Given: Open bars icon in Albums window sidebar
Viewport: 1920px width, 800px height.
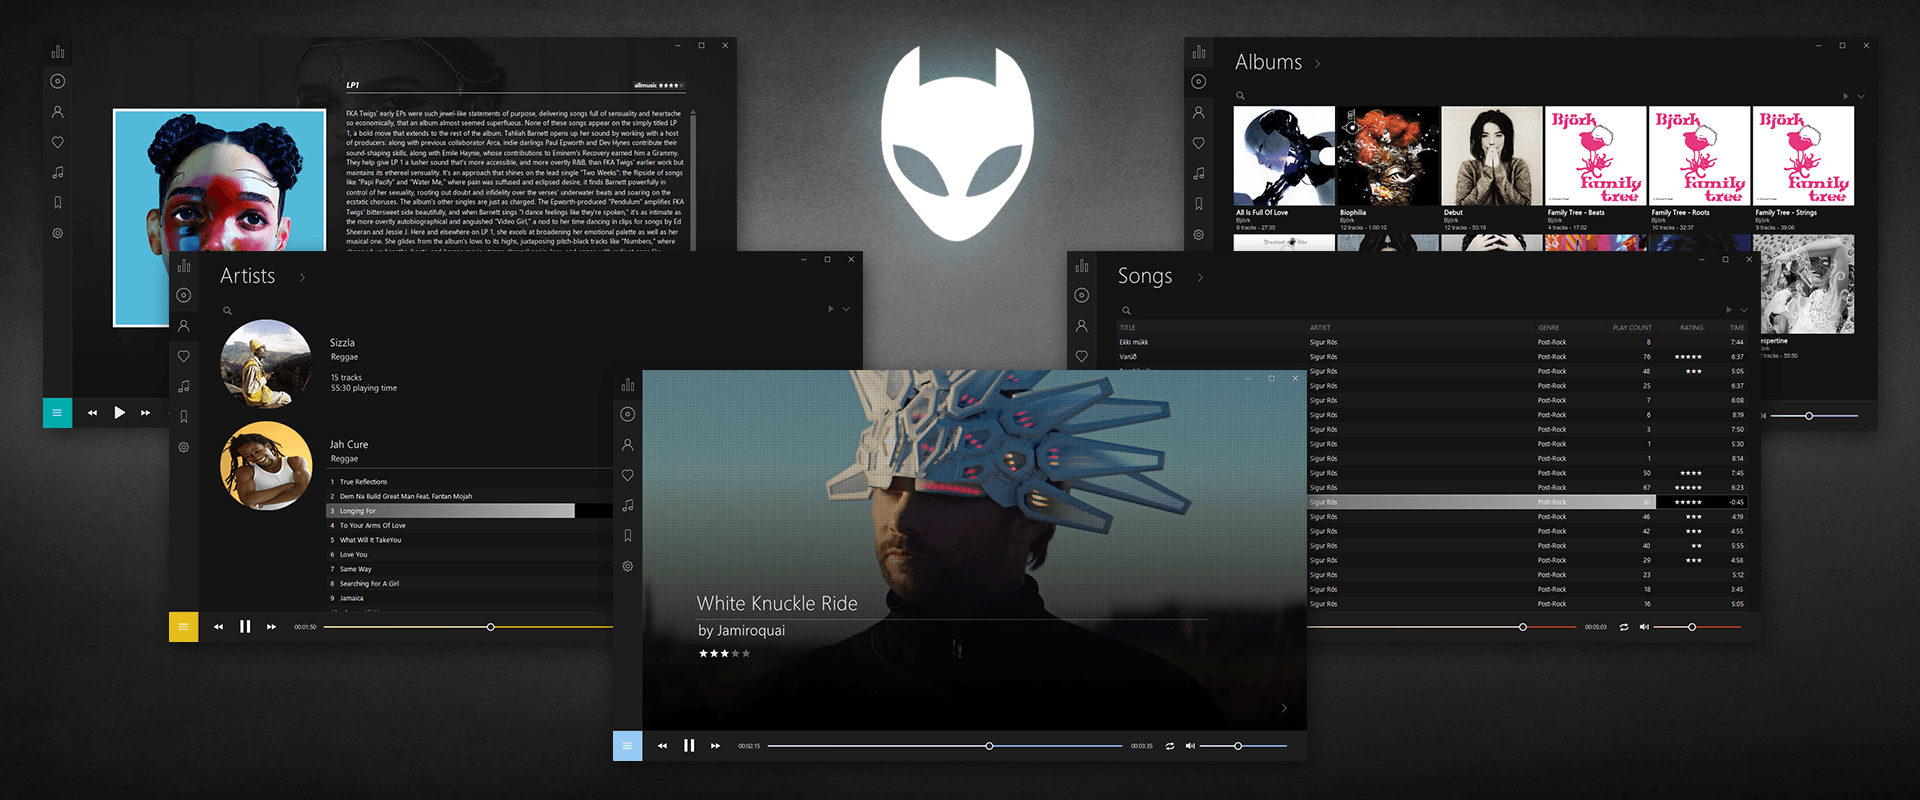Looking at the screenshot, I should click(1199, 52).
